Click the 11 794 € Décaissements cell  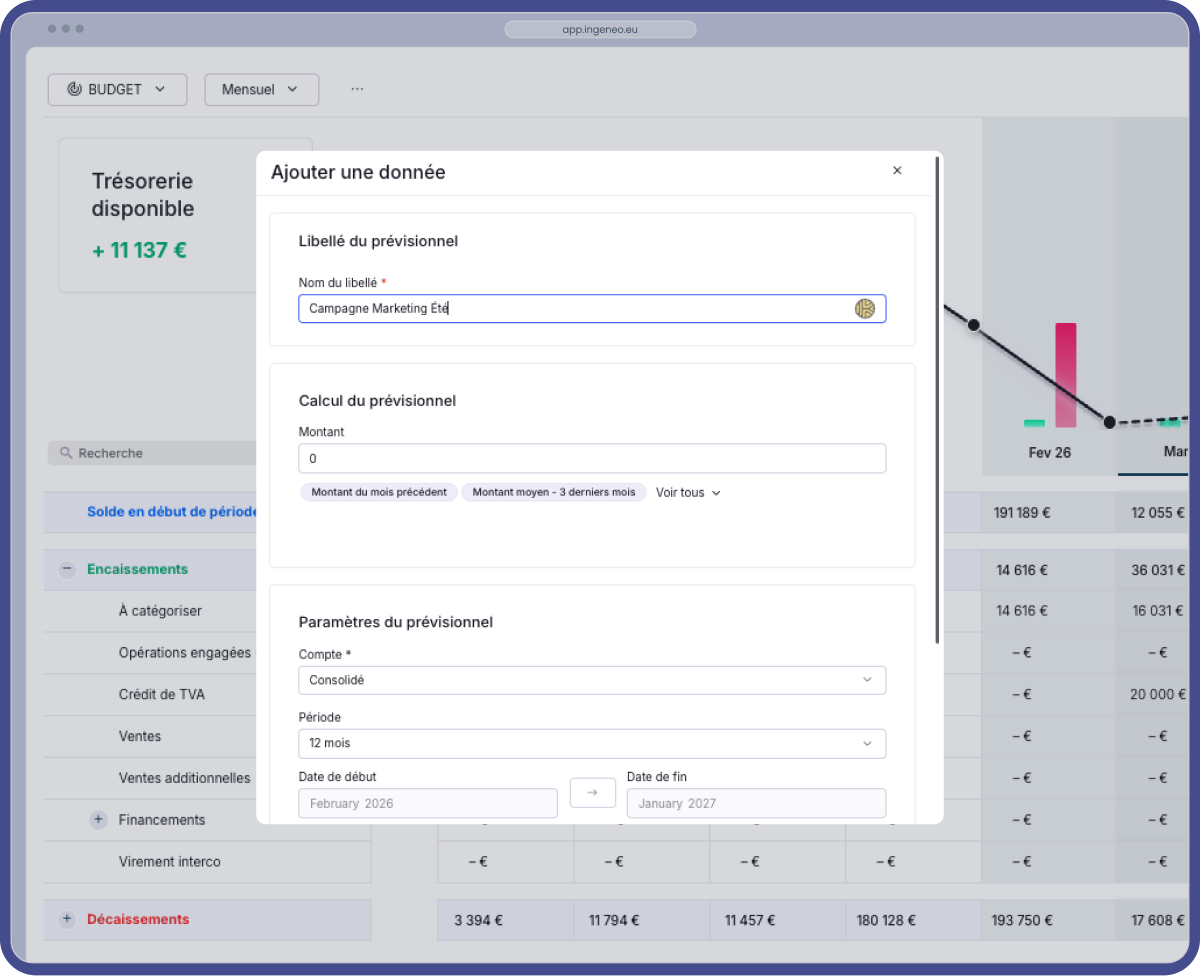click(614, 920)
